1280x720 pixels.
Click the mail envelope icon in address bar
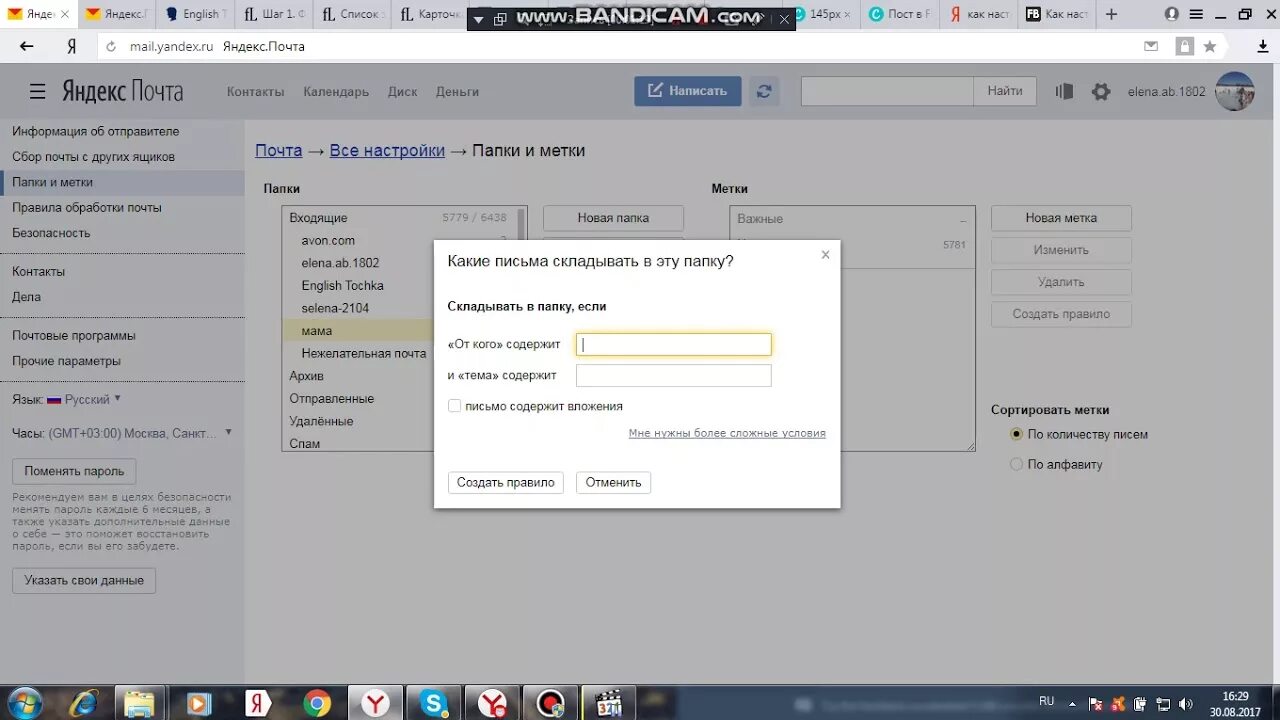[1151, 46]
